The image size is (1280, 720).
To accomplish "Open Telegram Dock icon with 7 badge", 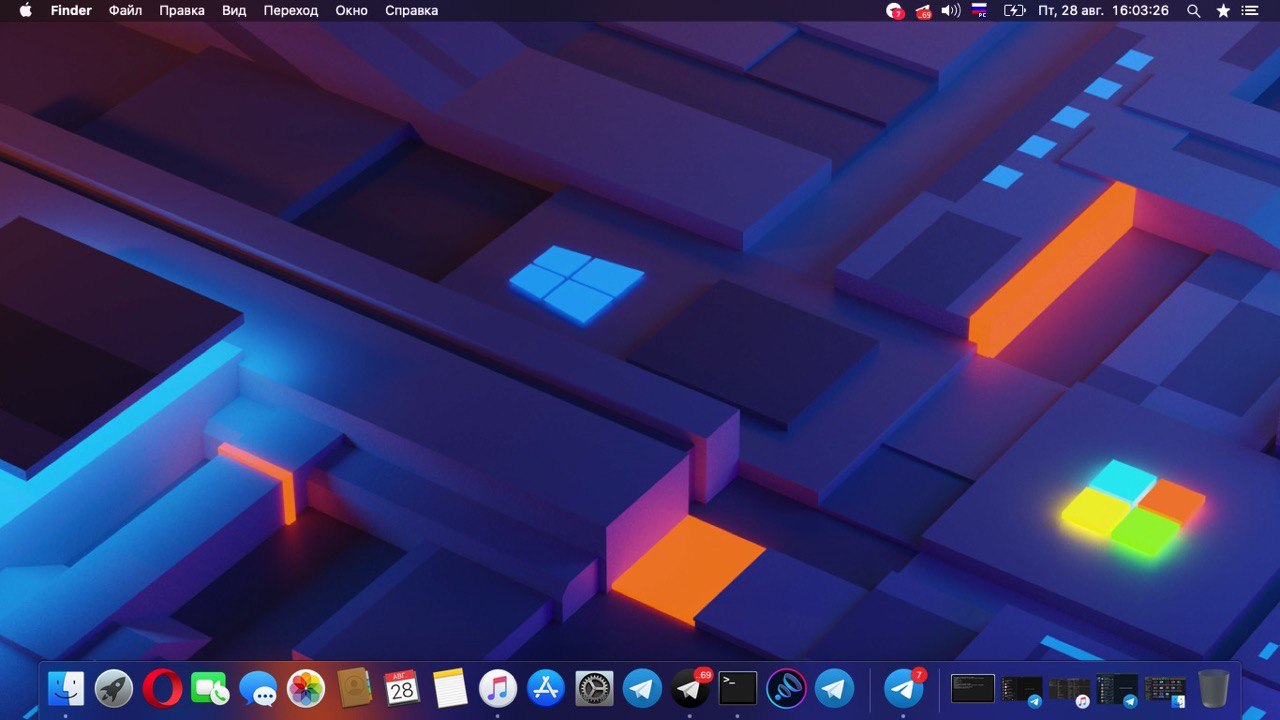I will pos(904,688).
